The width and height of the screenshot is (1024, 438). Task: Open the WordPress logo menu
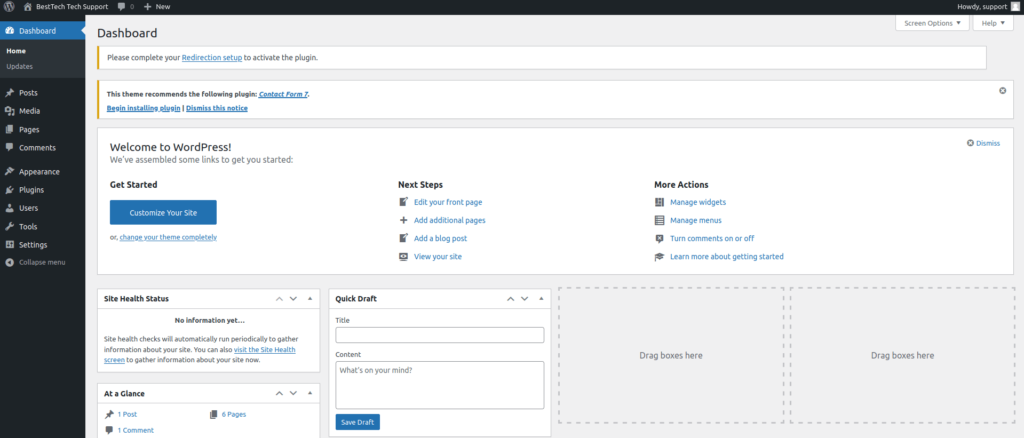click(10, 6)
